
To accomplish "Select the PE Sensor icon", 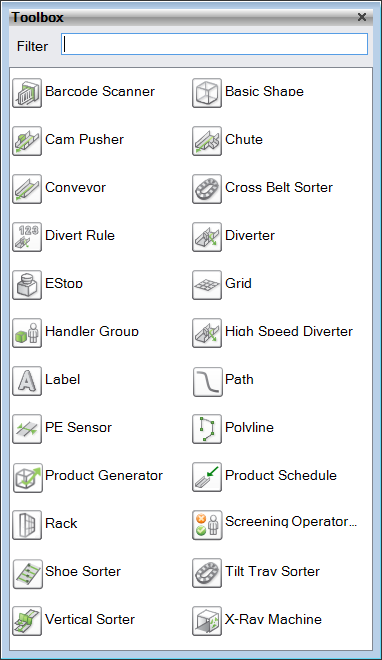I will pos(27,428).
